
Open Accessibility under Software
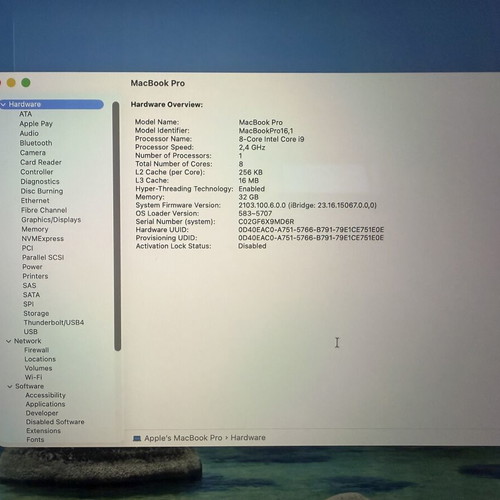tap(46, 395)
